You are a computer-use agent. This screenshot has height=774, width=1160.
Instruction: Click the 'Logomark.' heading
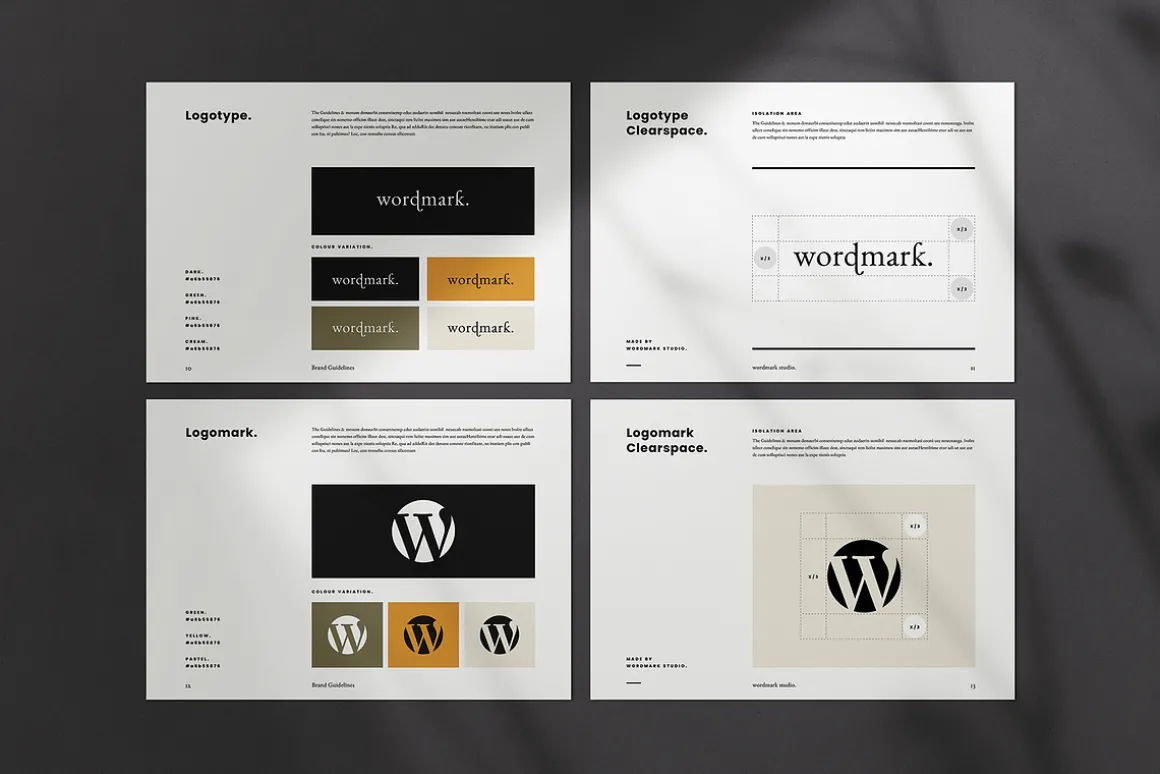221,433
